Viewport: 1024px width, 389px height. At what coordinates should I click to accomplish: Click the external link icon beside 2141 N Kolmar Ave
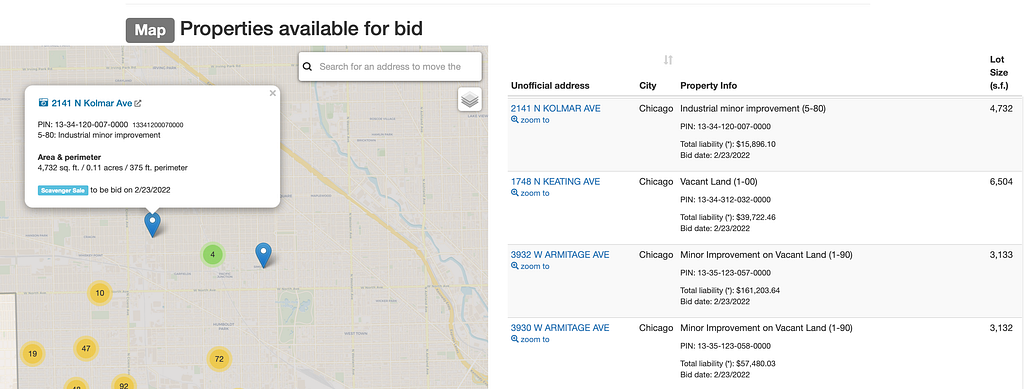coord(138,103)
